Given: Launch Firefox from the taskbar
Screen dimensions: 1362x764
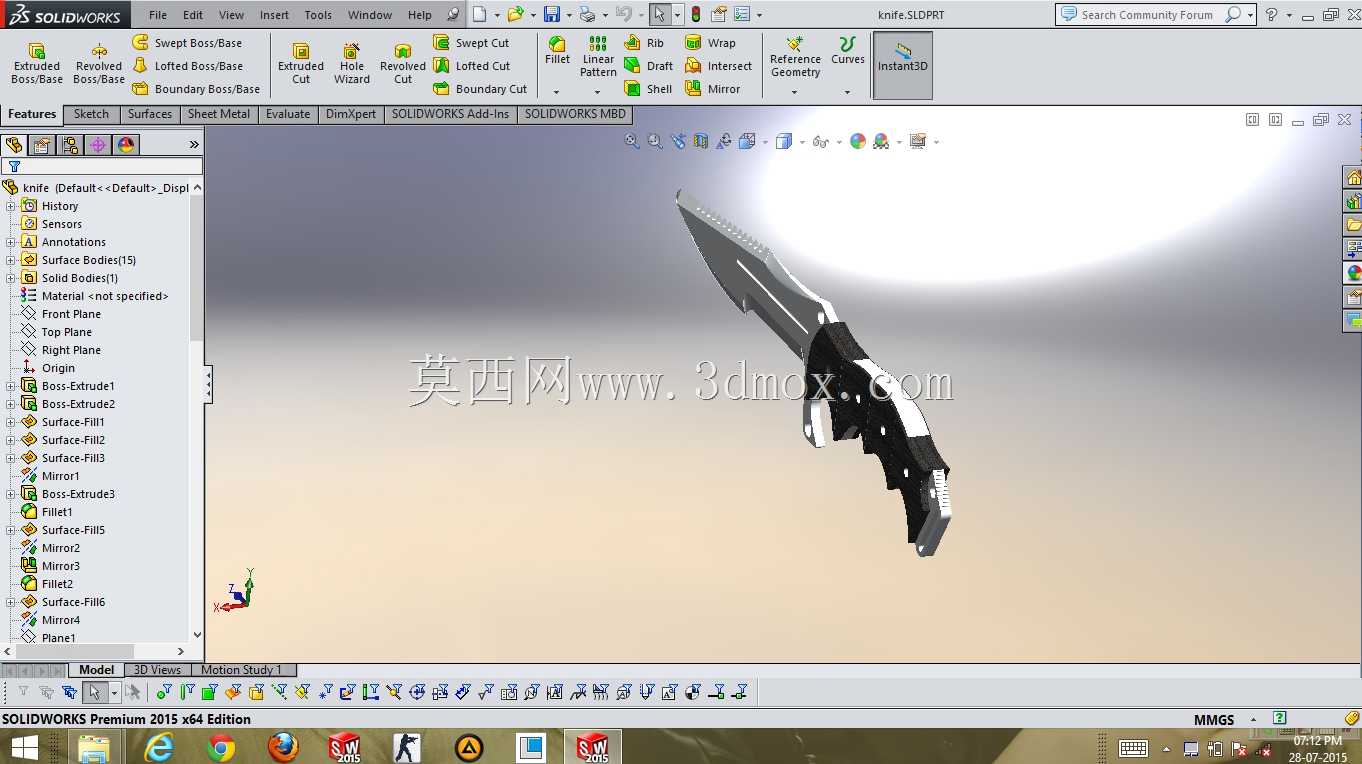Looking at the screenshot, I should tap(283, 747).
